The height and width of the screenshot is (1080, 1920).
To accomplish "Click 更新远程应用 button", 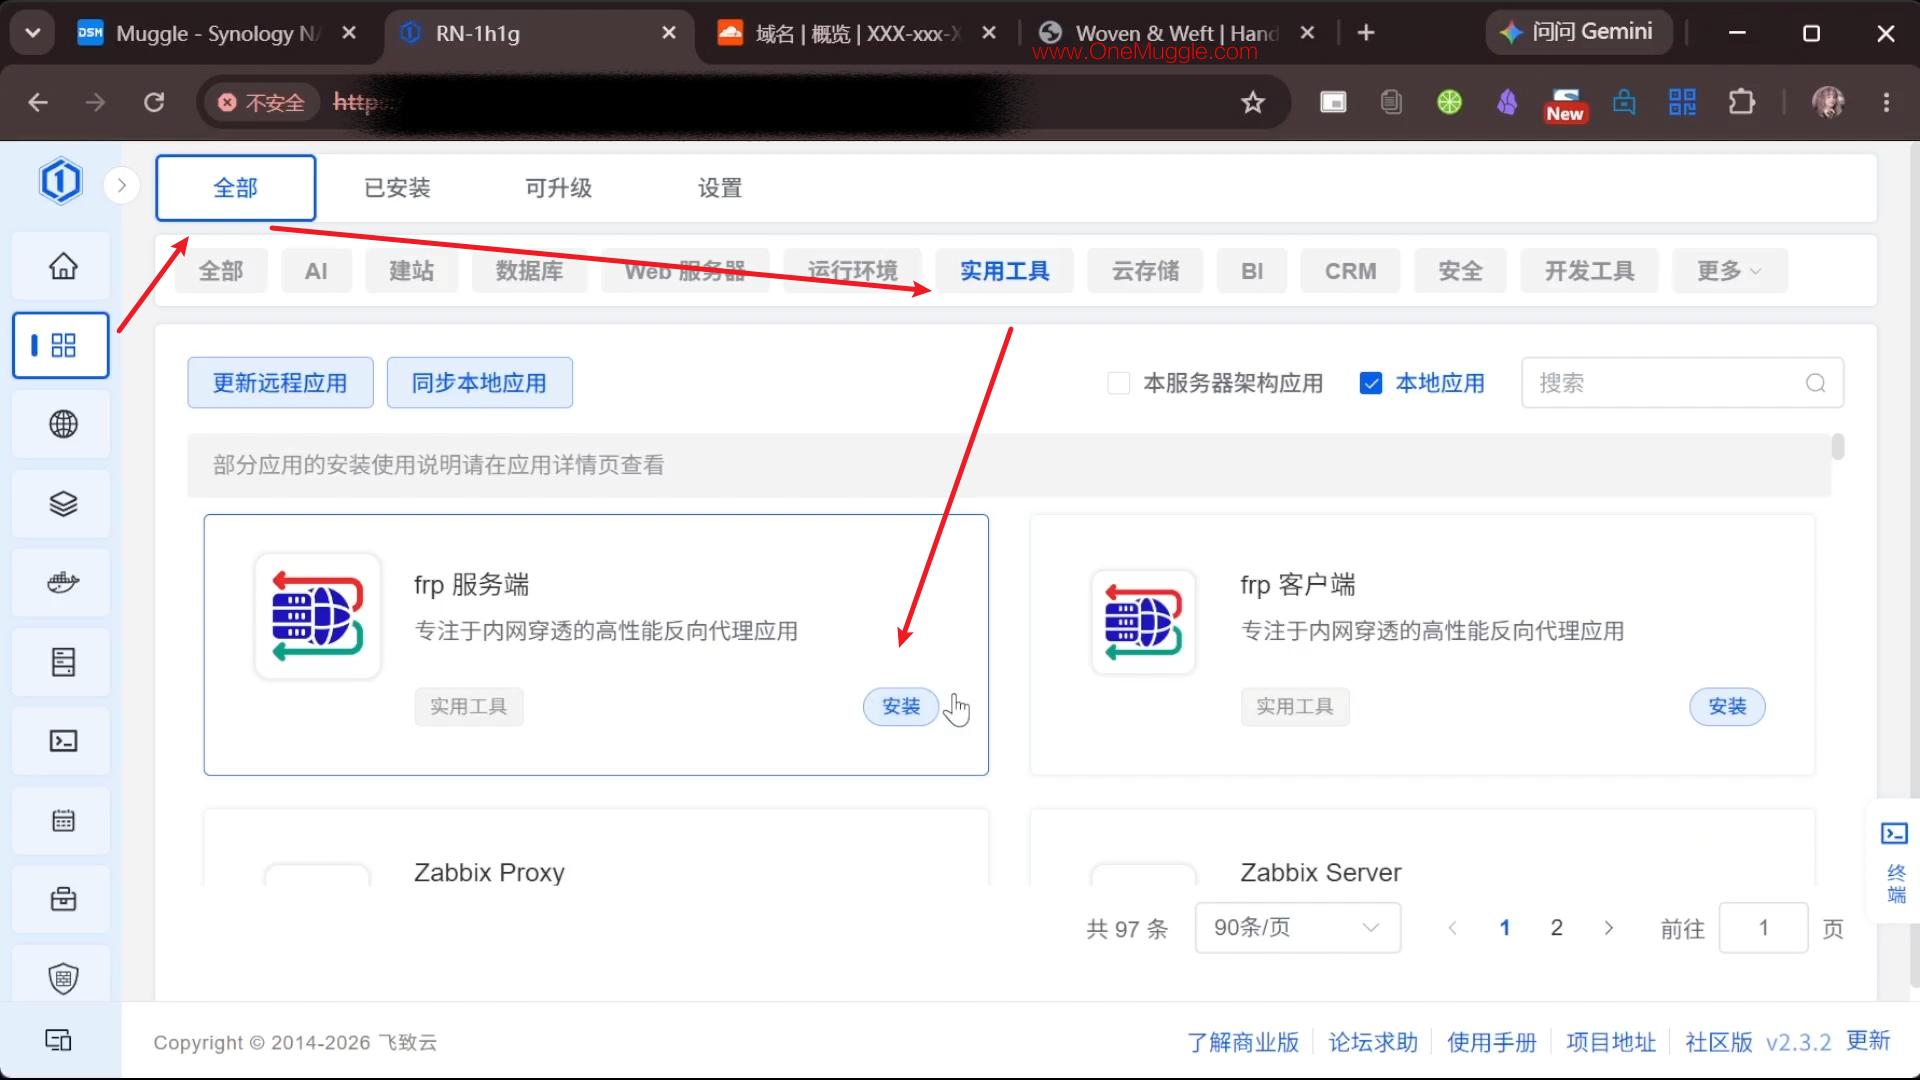I will [280, 383].
